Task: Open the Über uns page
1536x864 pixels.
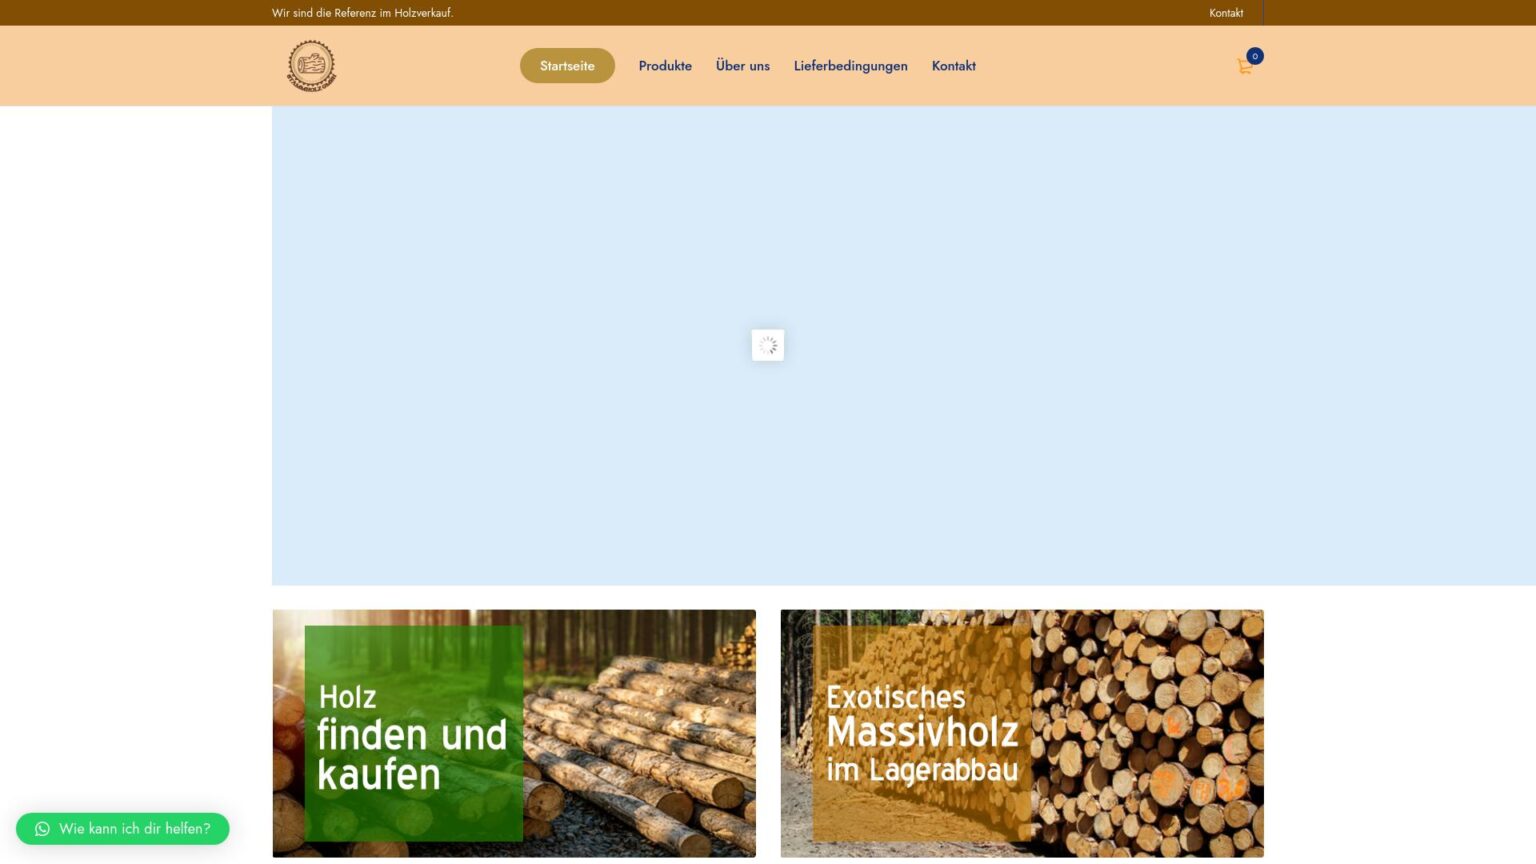Action: [x=743, y=66]
